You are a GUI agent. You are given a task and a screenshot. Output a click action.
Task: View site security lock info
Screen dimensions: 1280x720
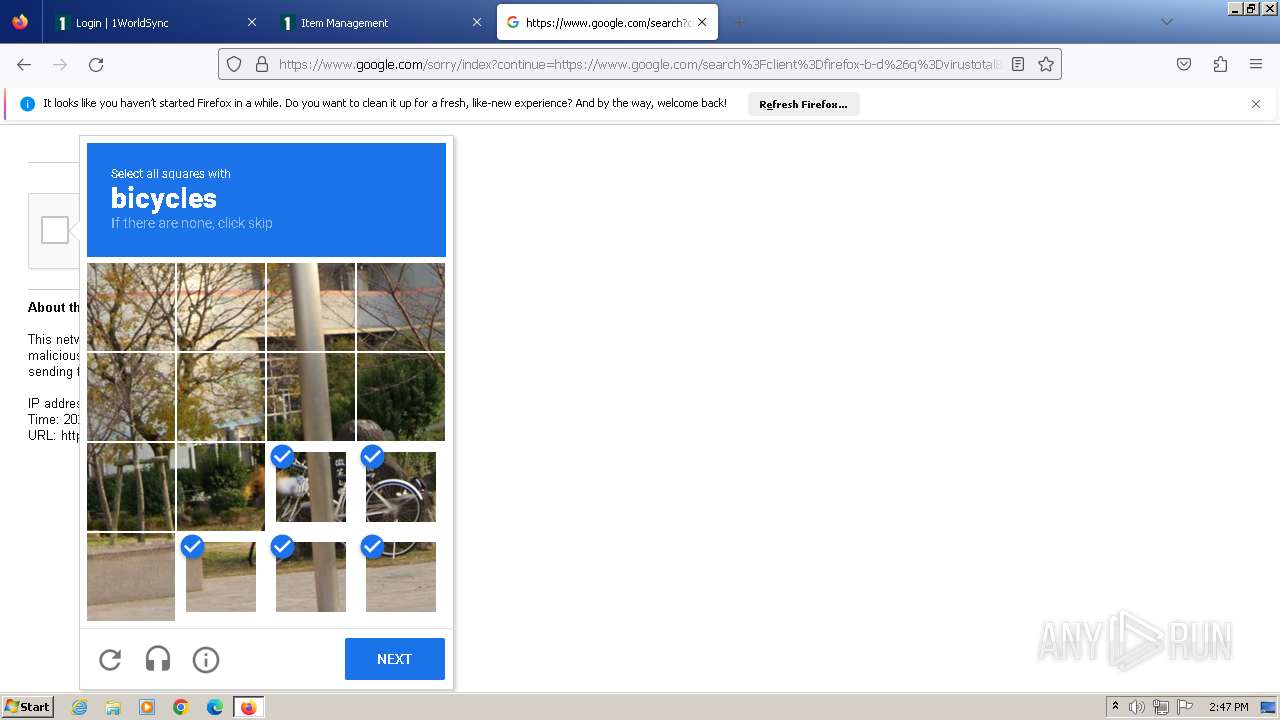tap(262, 64)
